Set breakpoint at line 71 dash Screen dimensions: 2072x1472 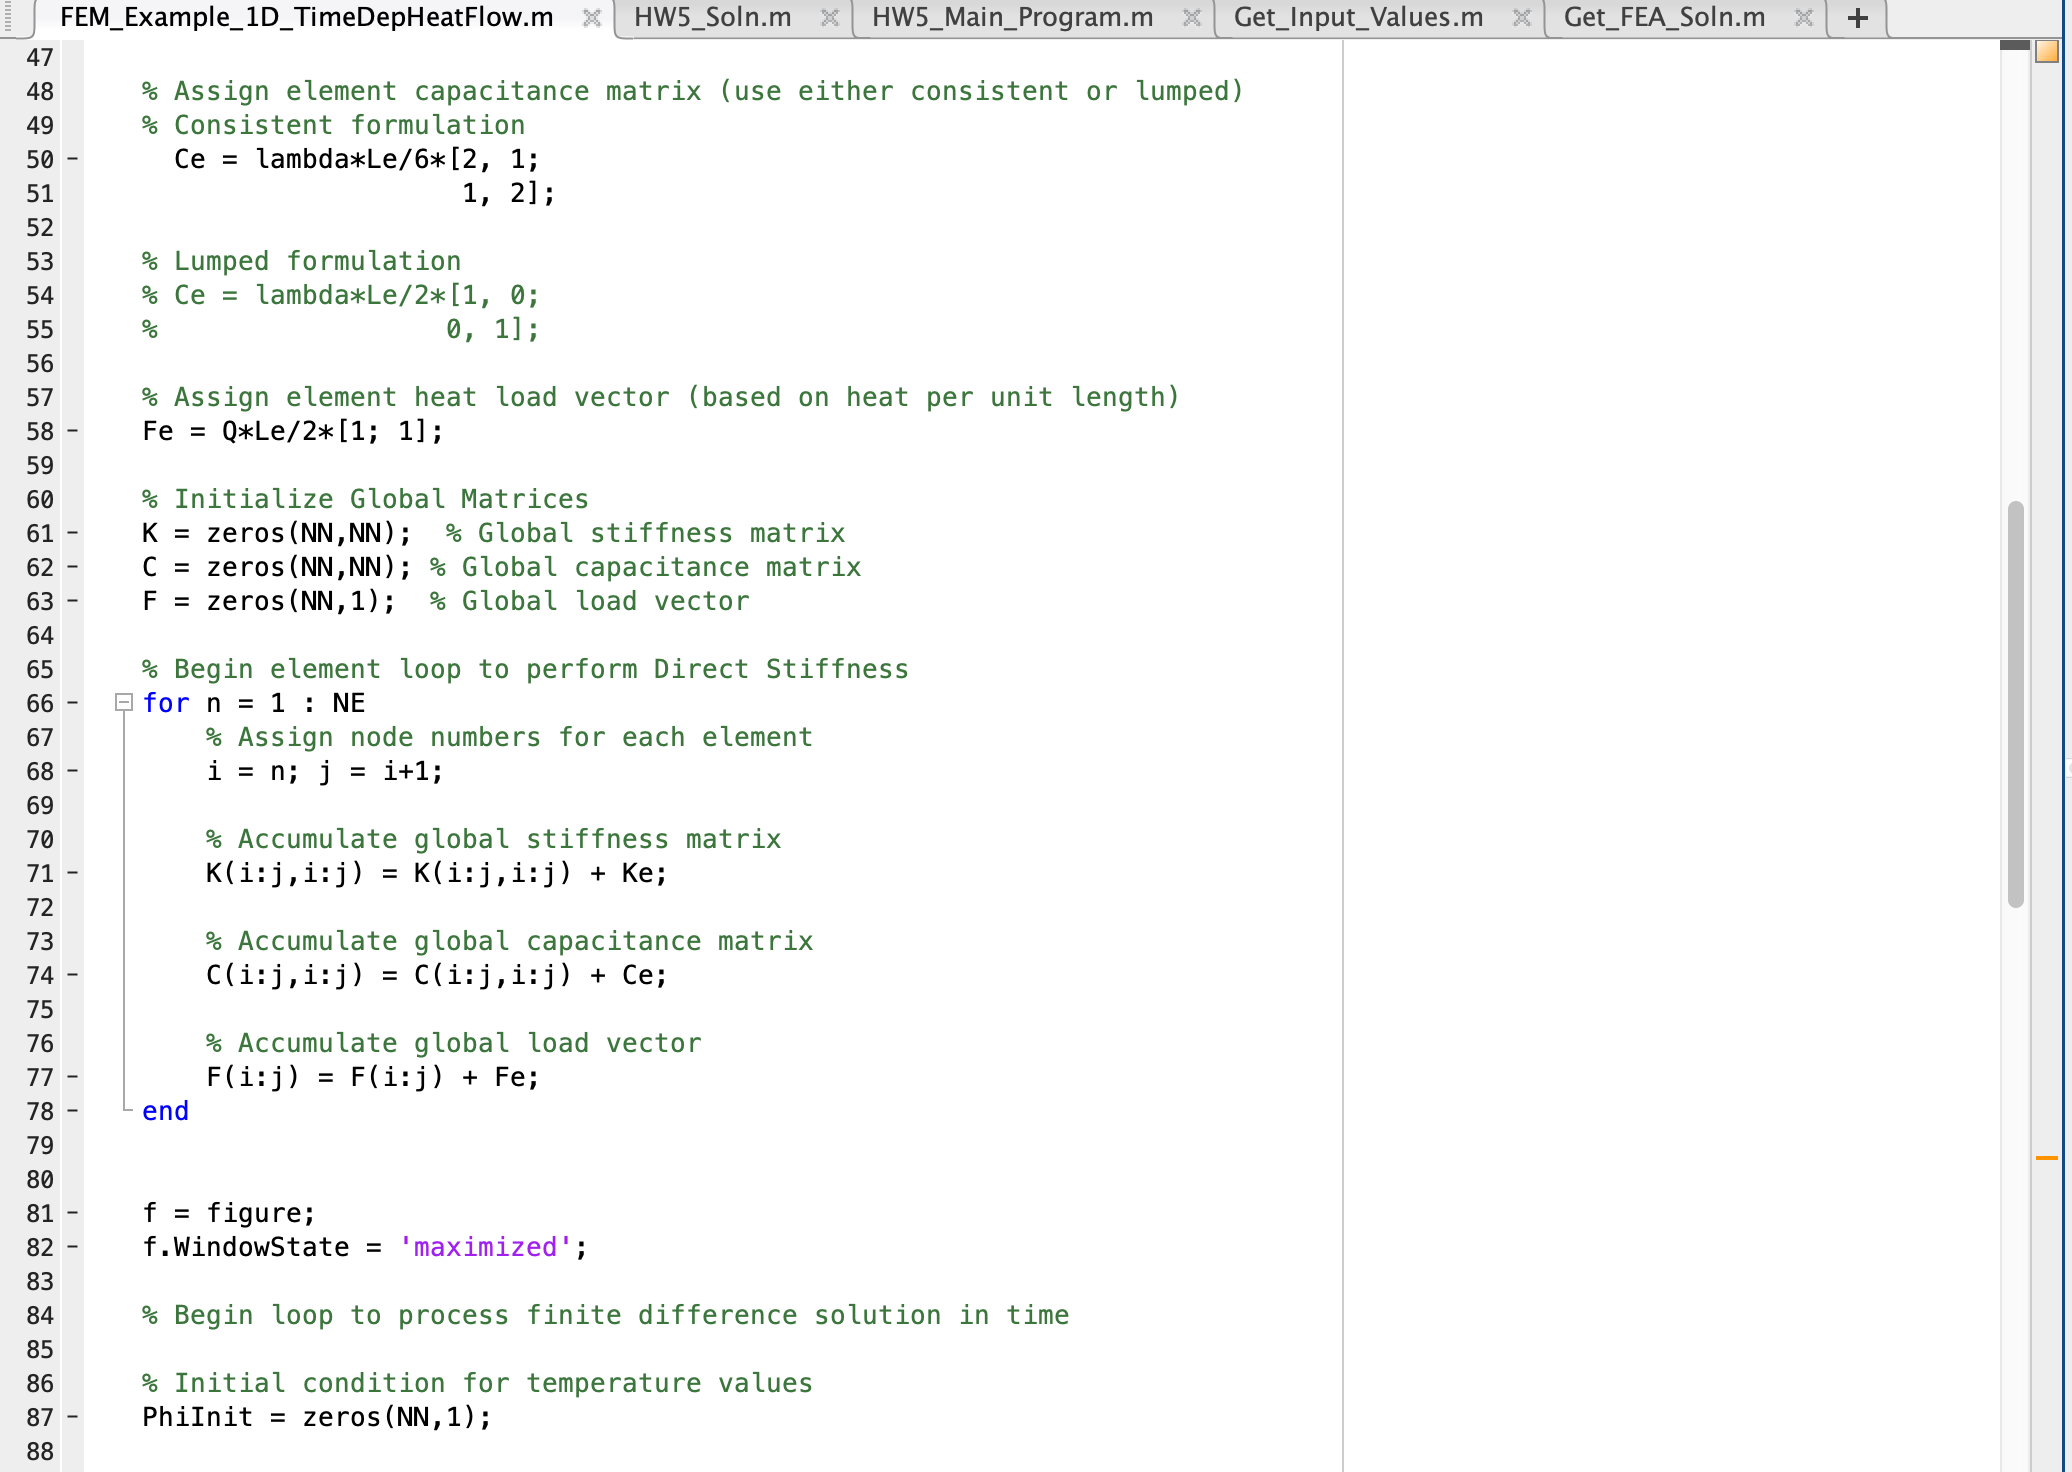[72, 872]
